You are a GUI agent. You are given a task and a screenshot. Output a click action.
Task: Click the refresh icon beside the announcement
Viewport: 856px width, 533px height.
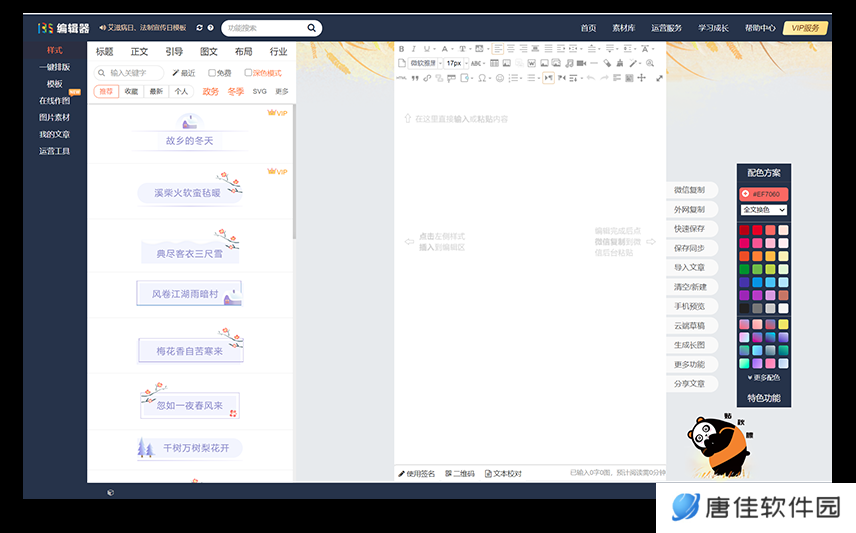(x=199, y=27)
